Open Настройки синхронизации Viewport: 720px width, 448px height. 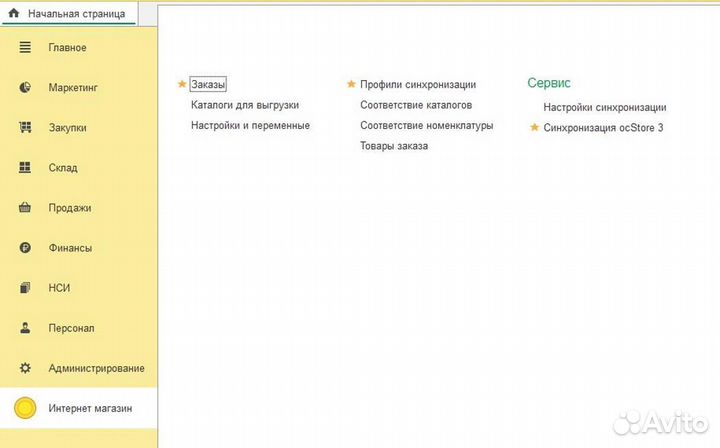coord(605,107)
